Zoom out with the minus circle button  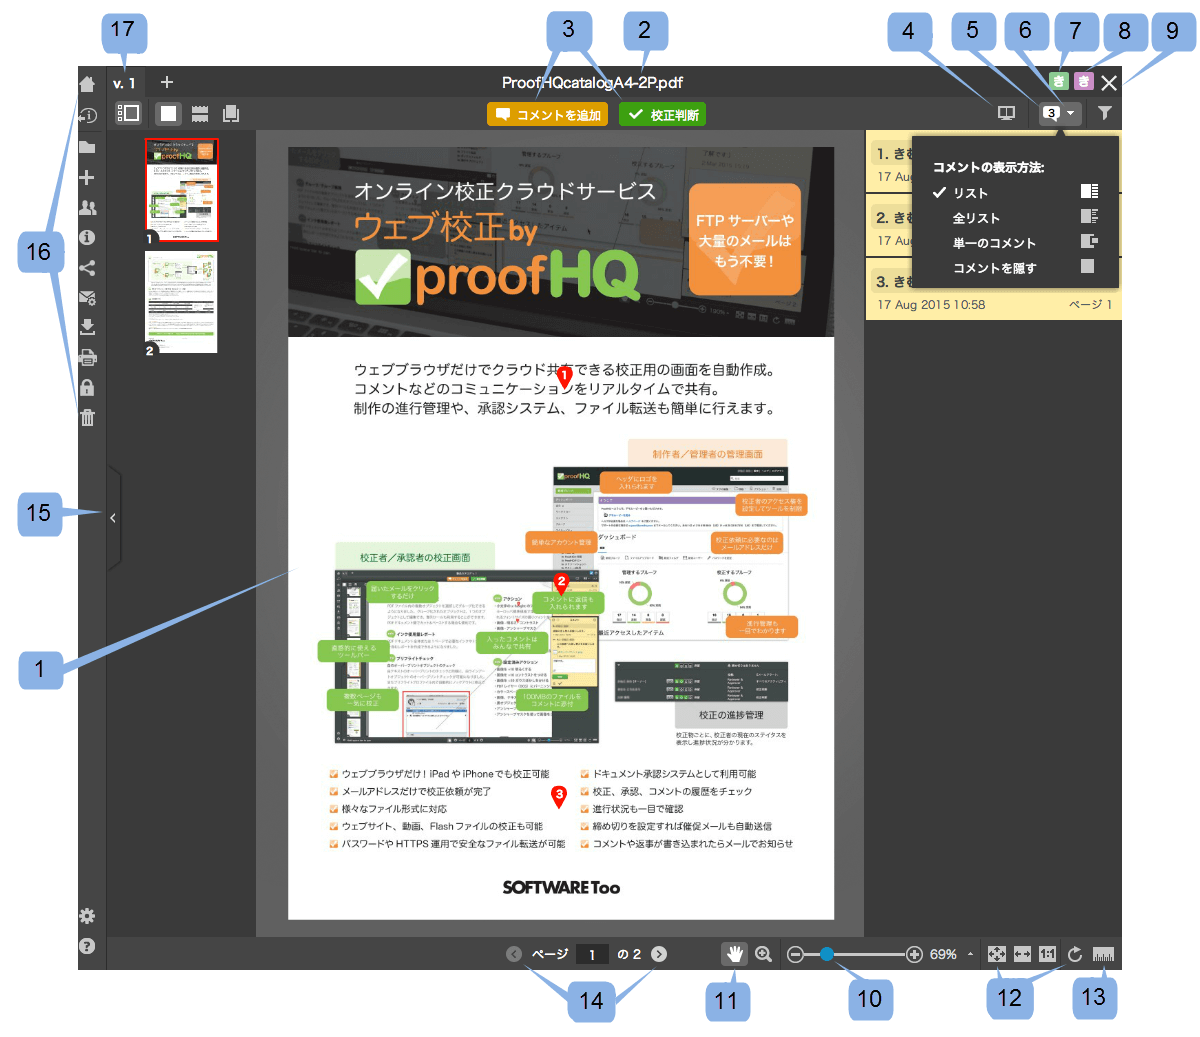click(x=795, y=954)
